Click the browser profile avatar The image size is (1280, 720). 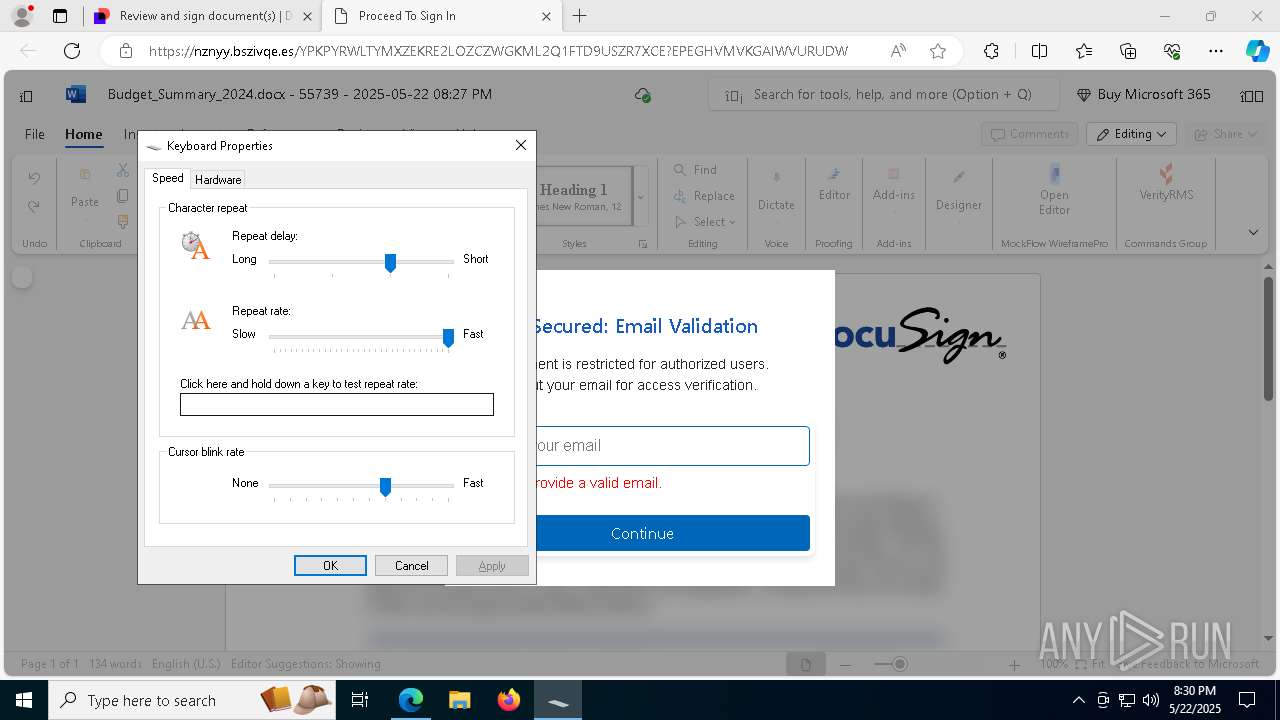(21, 16)
